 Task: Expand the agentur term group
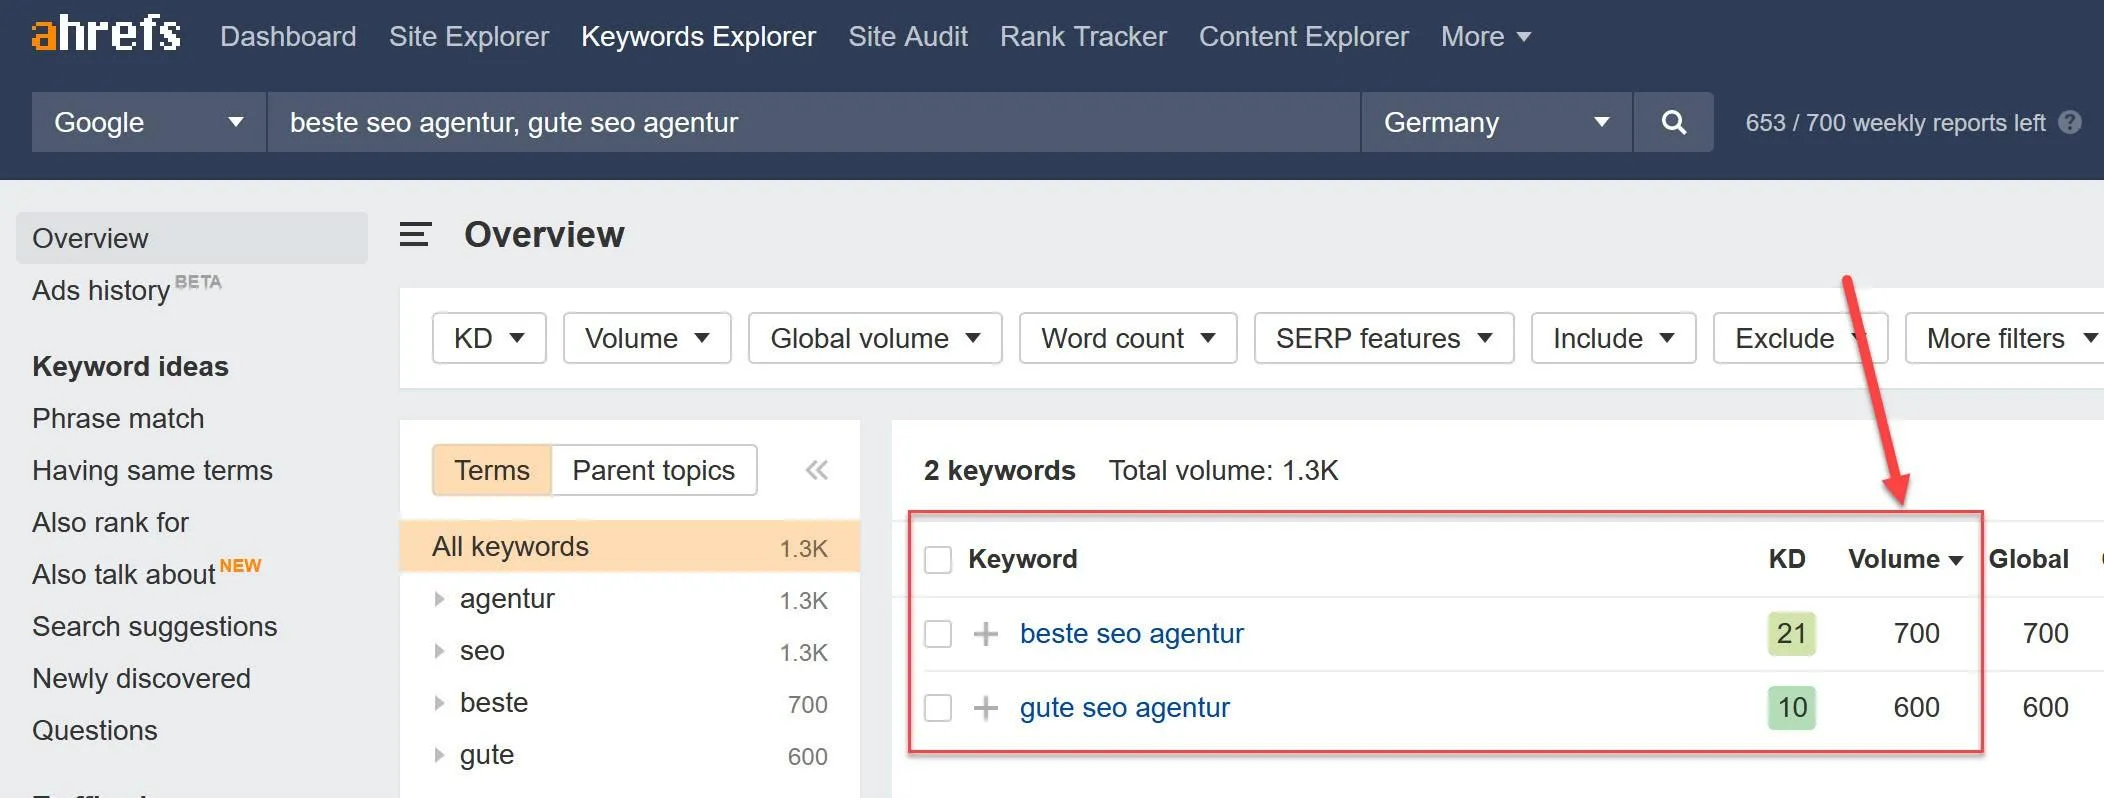tap(439, 599)
